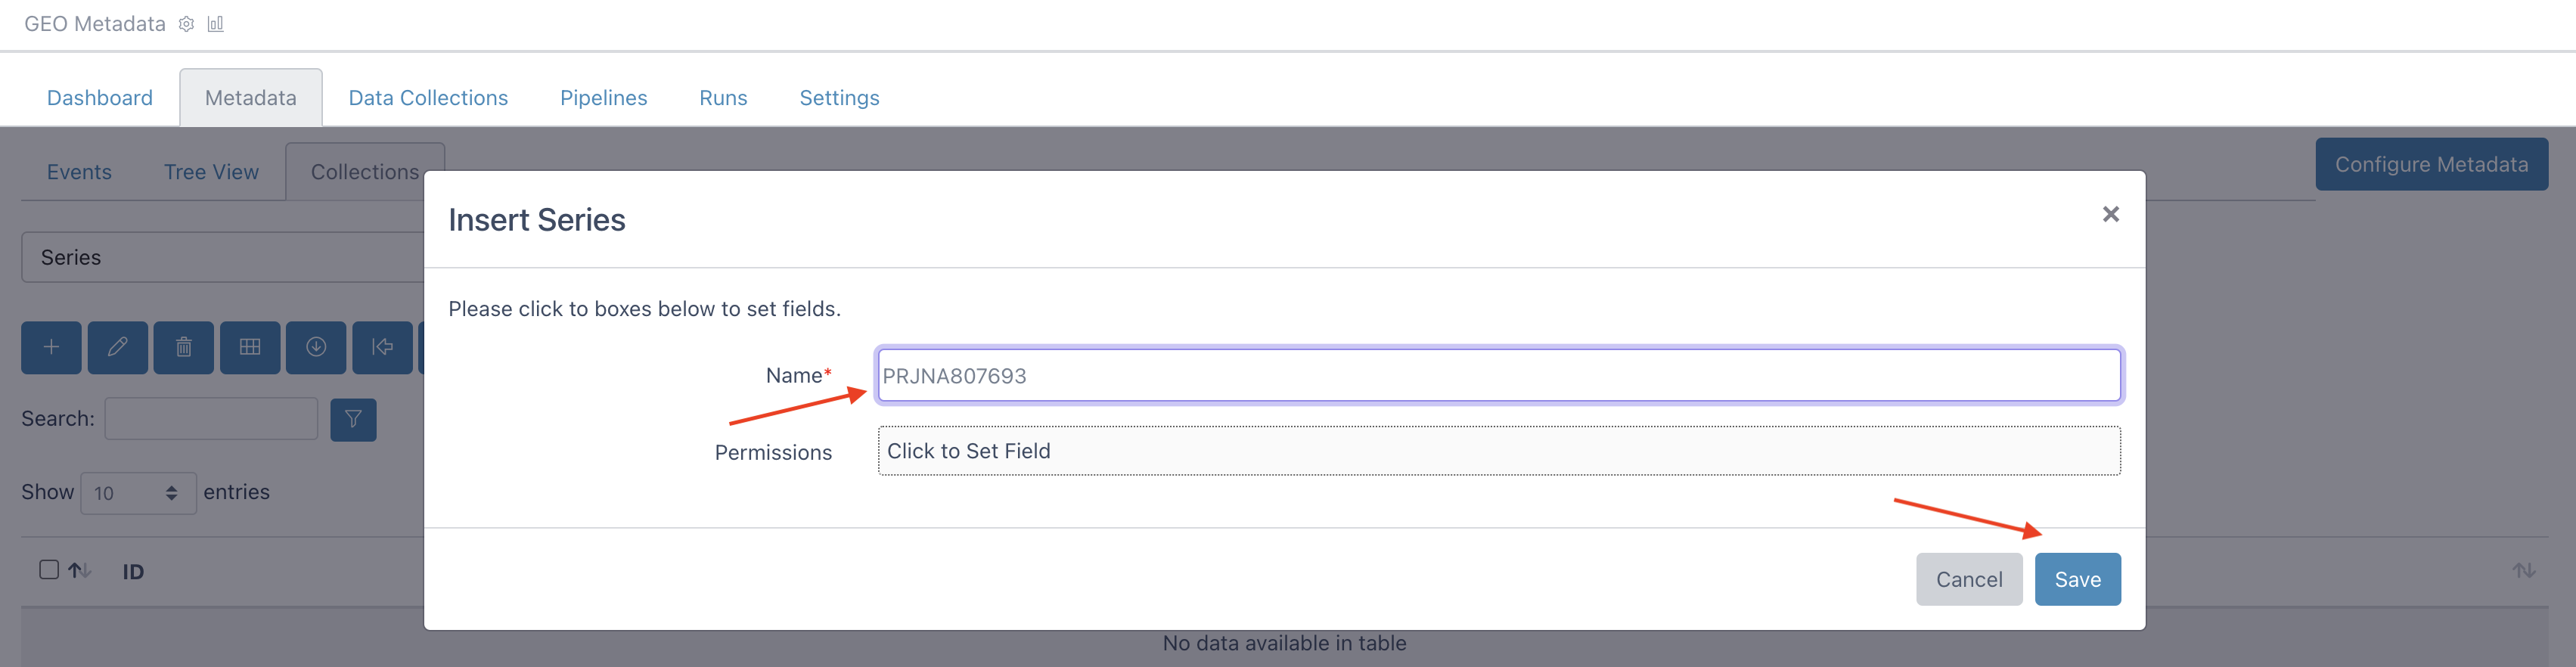Close the Insert Series dialog with X
2576x667 pixels.
click(2110, 214)
